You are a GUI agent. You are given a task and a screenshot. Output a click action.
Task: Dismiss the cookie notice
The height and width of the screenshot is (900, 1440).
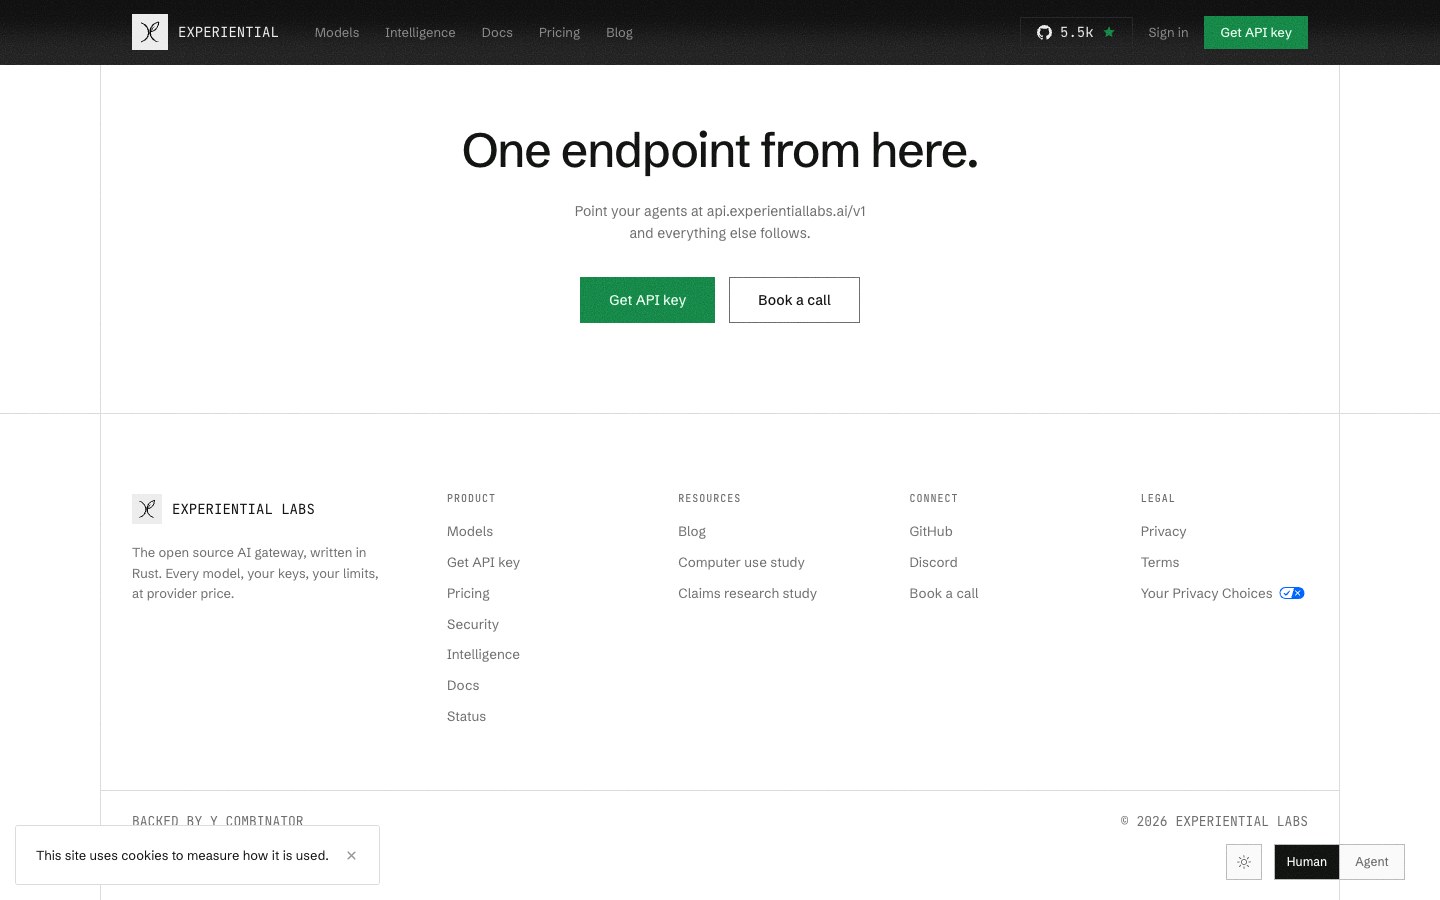point(351,855)
